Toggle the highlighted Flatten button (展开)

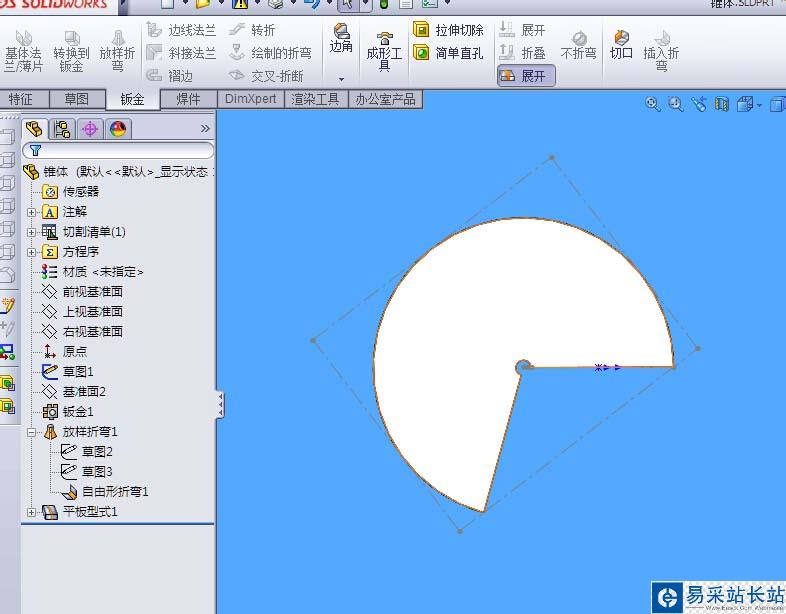click(x=526, y=76)
